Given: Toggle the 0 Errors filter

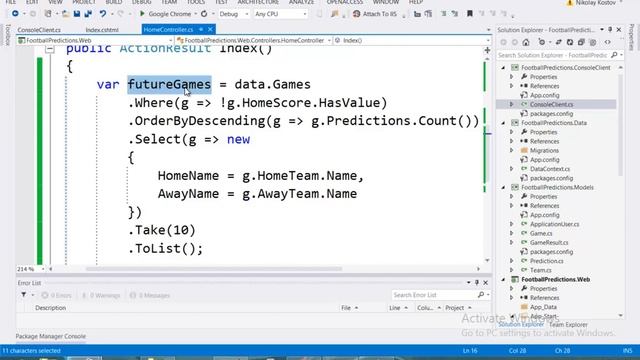Looking at the screenshot, I should (x=56, y=295).
